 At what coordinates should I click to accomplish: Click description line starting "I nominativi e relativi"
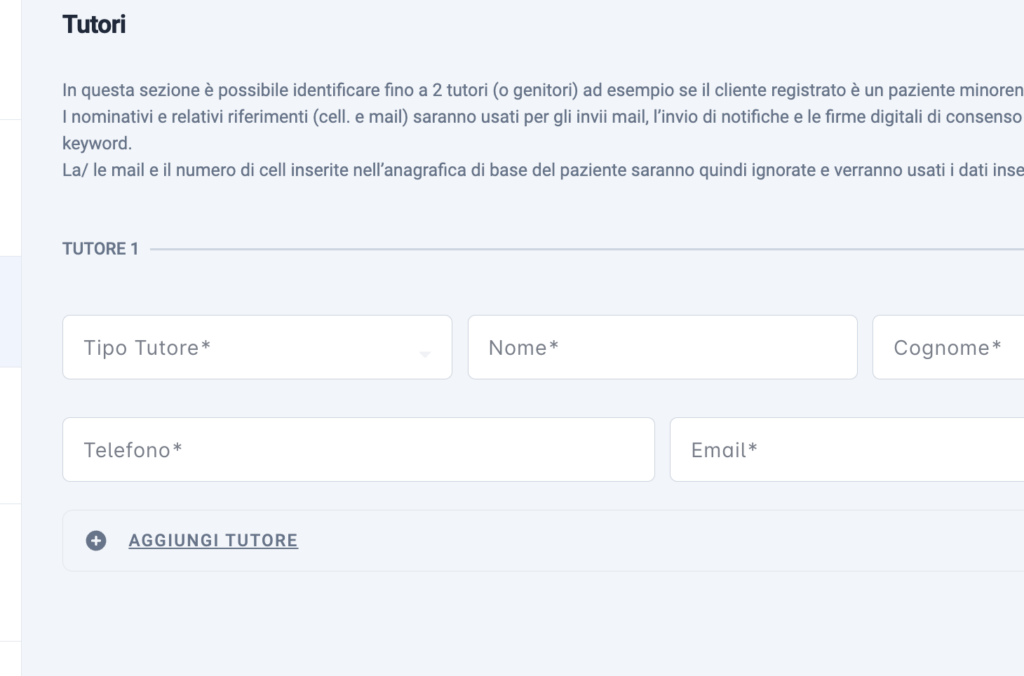coord(543,117)
